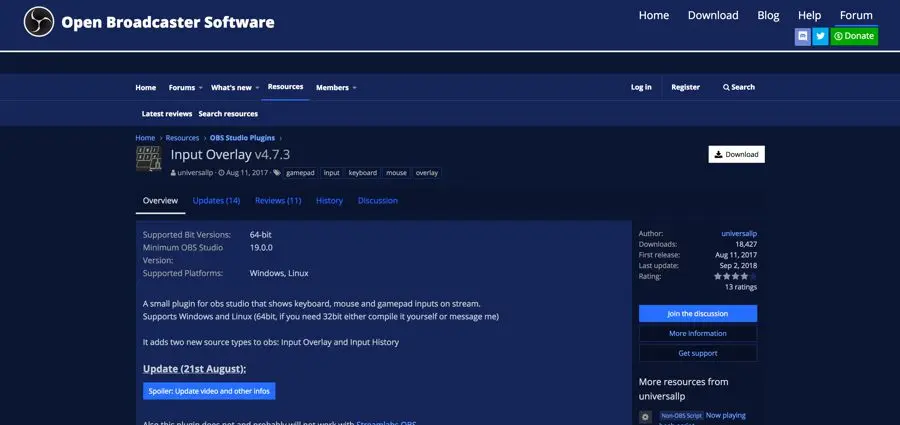
Task: Click the Input Overlay plugin icon
Action: pos(149,159)
